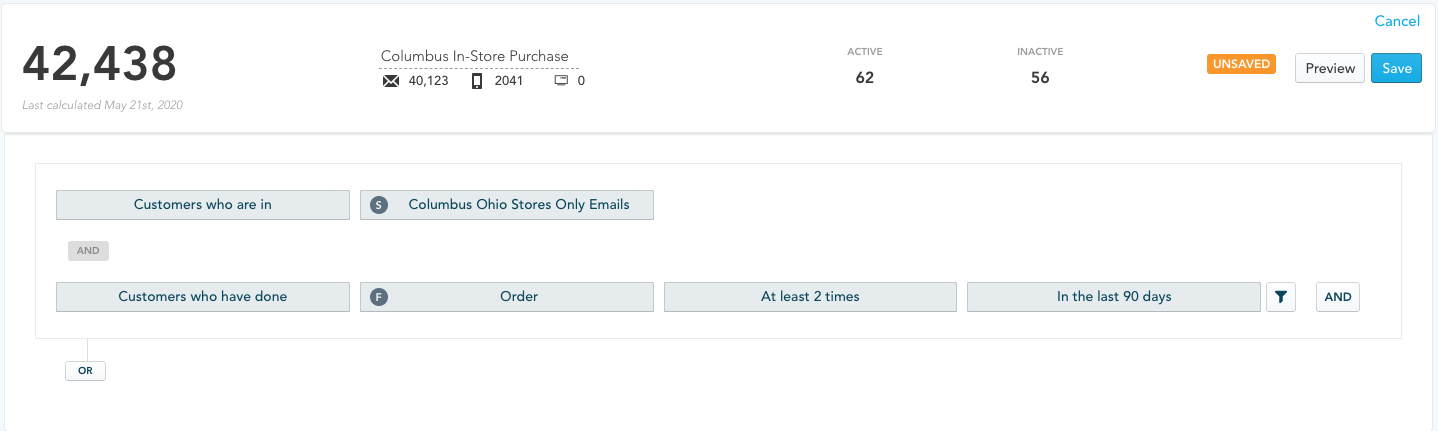Click the filter funnel icon
Image resolution: width=1438 pixels, height=431 pixels.
click(1280, 297)
